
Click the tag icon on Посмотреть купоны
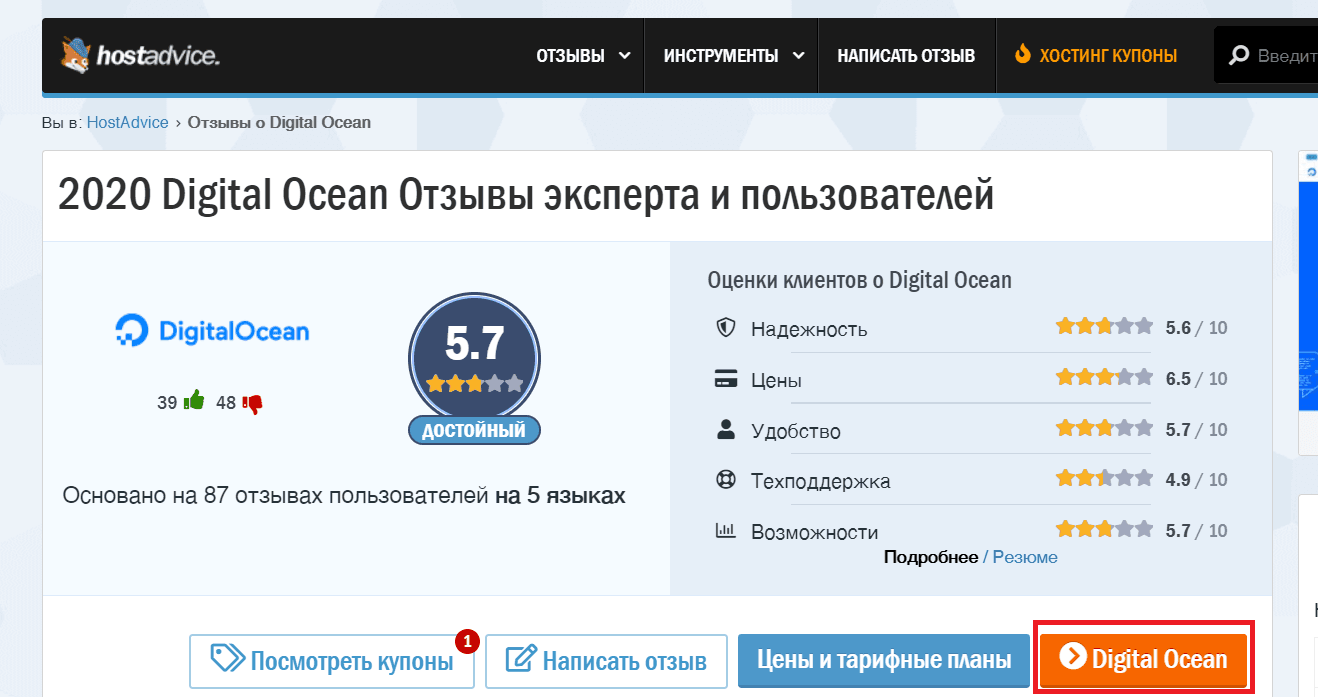[x=227, y=659]
